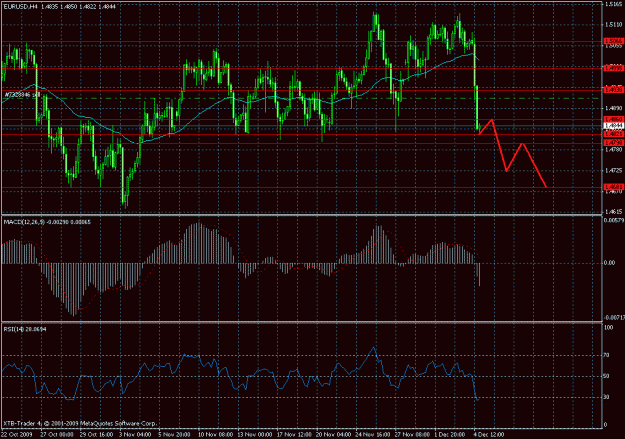Click the 1 Dec 20:00 time label
This screenshot has height=439, width=625.
click(449, 434)
